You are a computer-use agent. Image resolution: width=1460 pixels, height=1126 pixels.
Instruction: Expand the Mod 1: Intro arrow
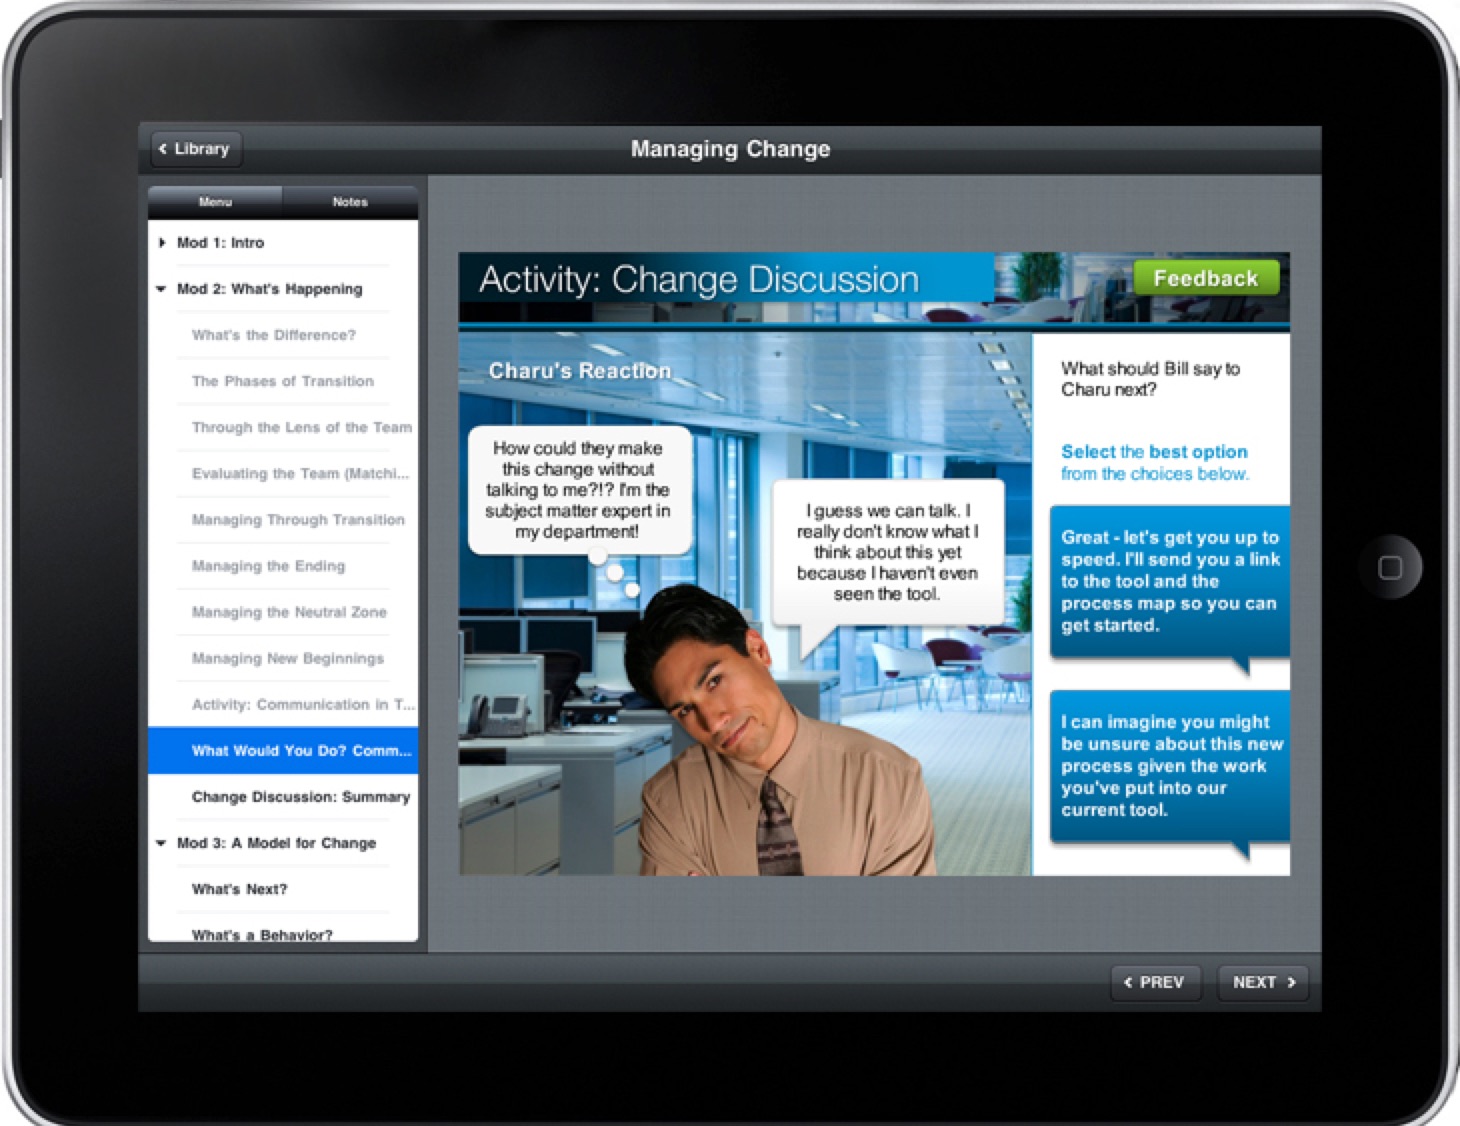[x=162, y=243]
